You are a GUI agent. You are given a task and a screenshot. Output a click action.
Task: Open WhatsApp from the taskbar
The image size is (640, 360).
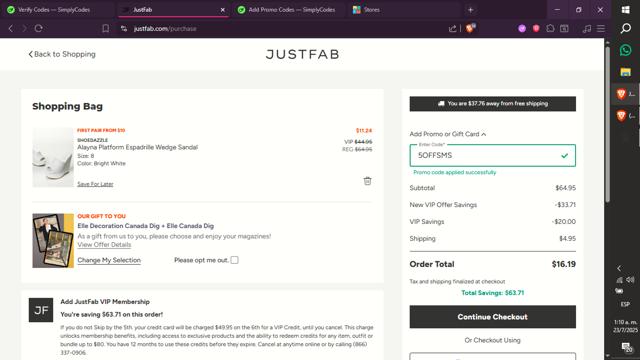click(625, 50)
